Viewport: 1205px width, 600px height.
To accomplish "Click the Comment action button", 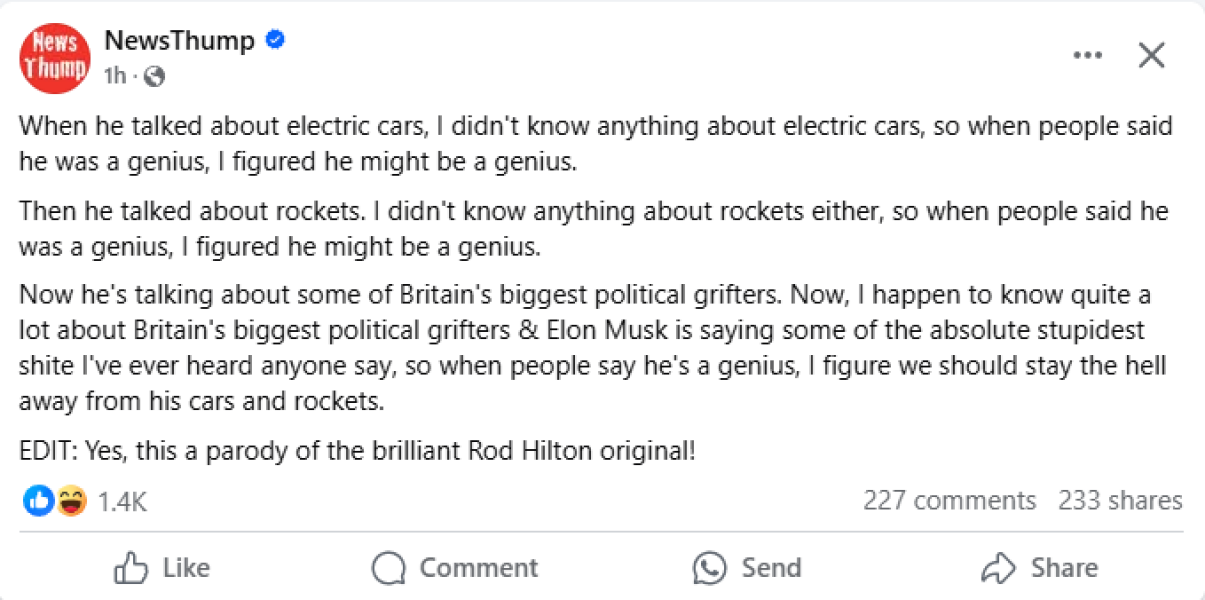I will [455, 567].
